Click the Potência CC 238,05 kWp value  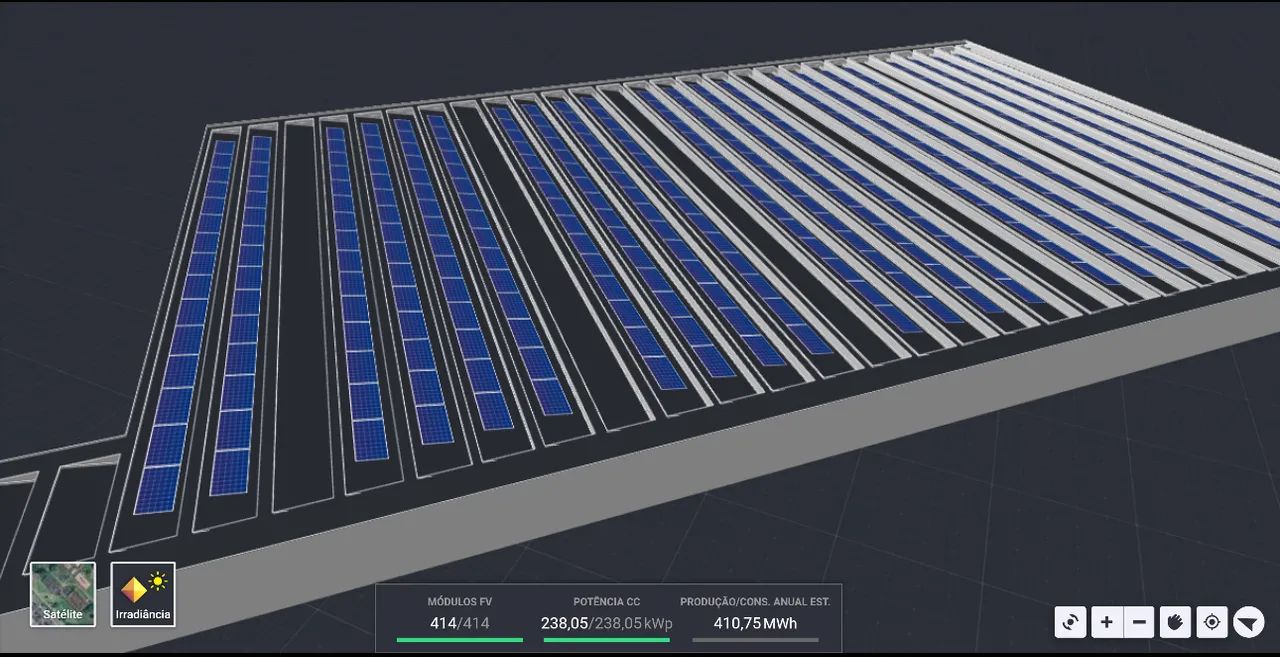(x=607, y=623)
